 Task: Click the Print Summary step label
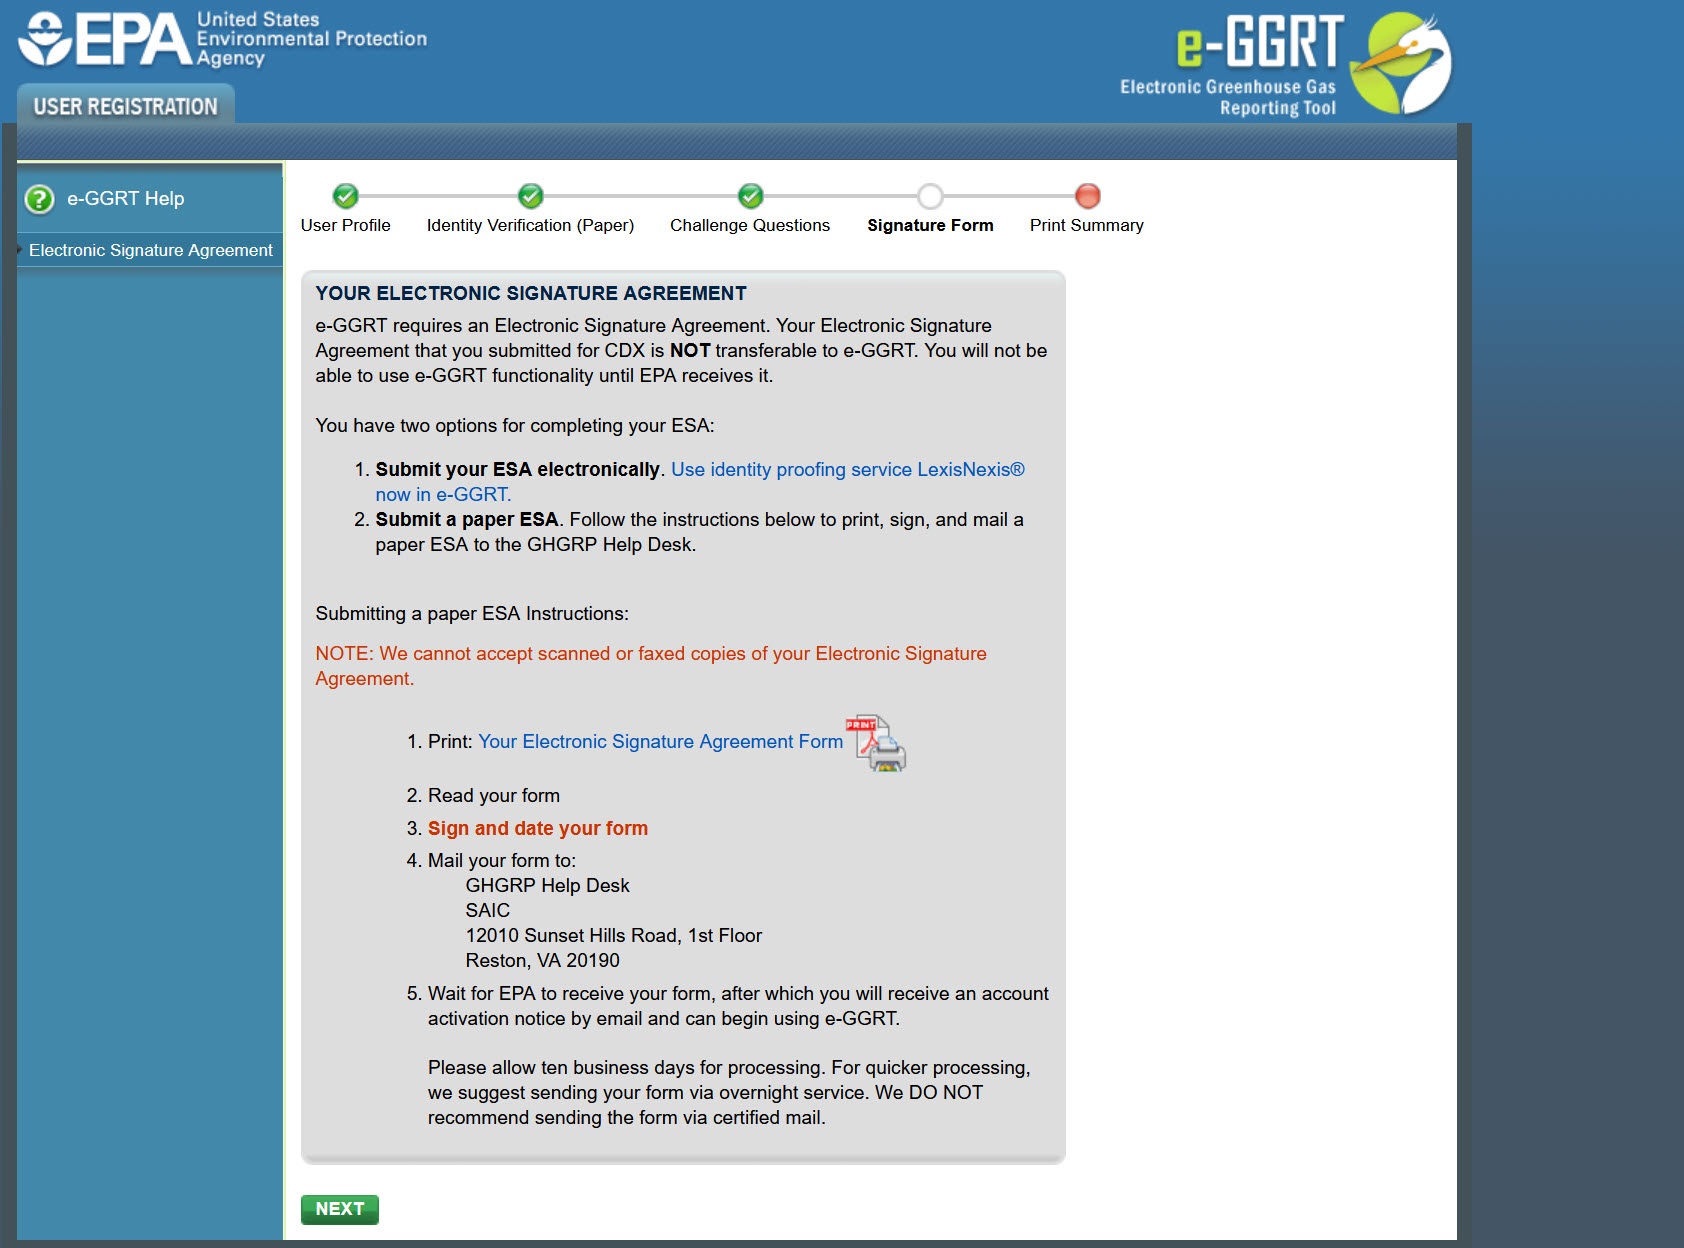point(1086,226)
